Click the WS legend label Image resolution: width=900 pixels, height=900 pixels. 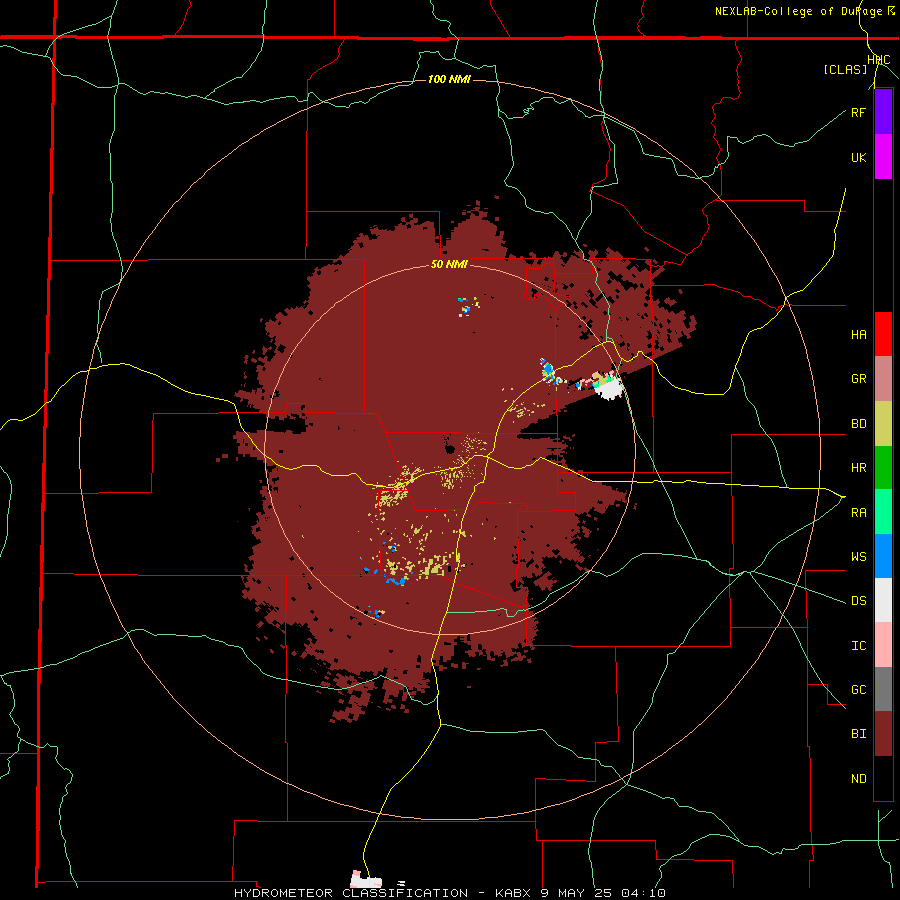(858, 557)
